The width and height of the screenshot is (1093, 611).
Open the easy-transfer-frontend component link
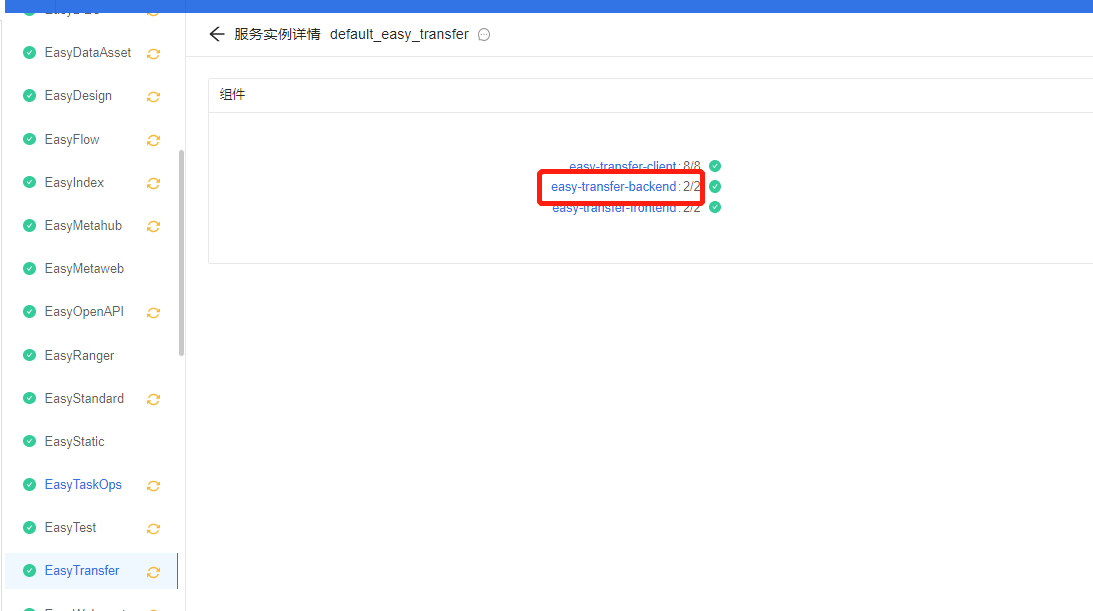tap(614, 208)
